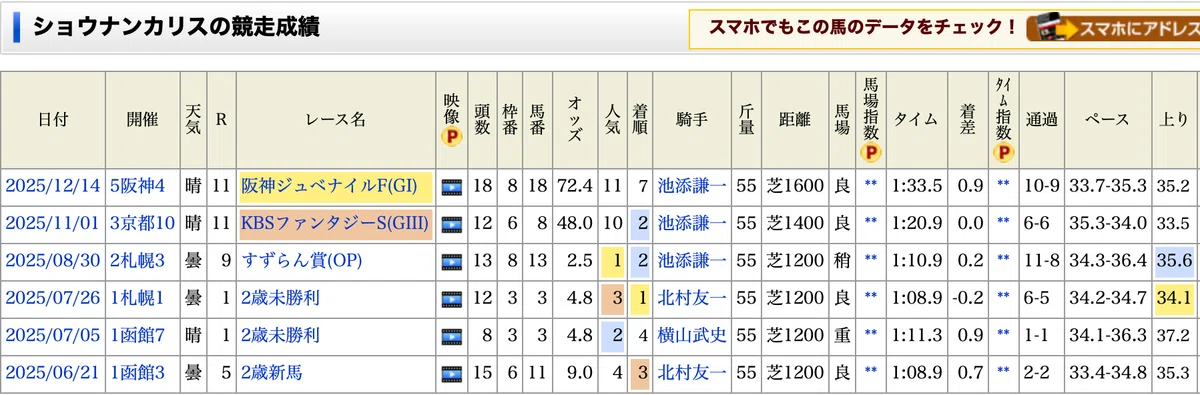Select highlighted 上り value 34.1
The height and width of the screenshot is (395, 1200).
tap(1173, 297)
